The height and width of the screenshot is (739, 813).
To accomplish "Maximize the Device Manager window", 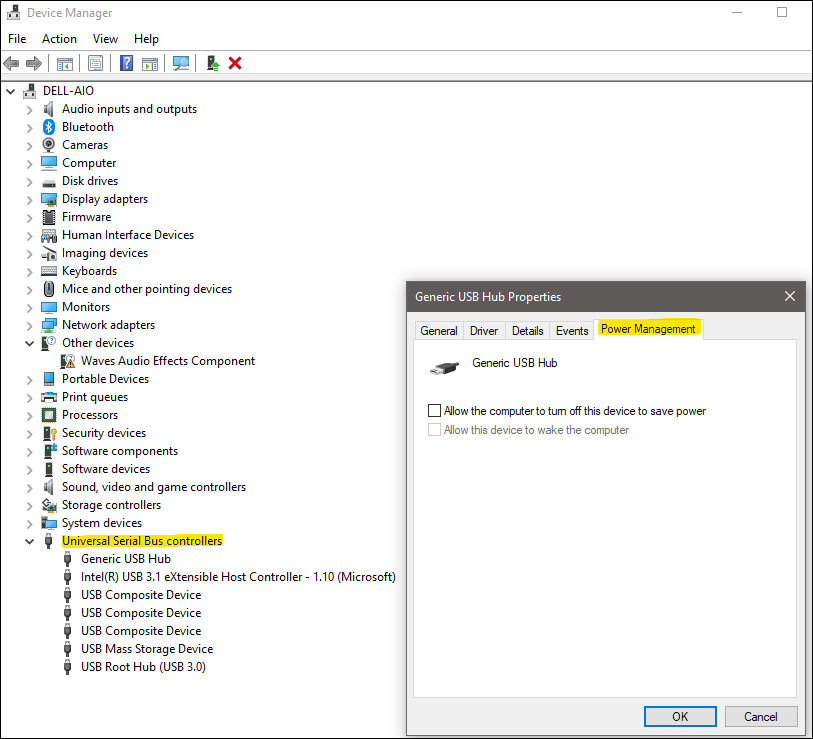I will [782, 12].
